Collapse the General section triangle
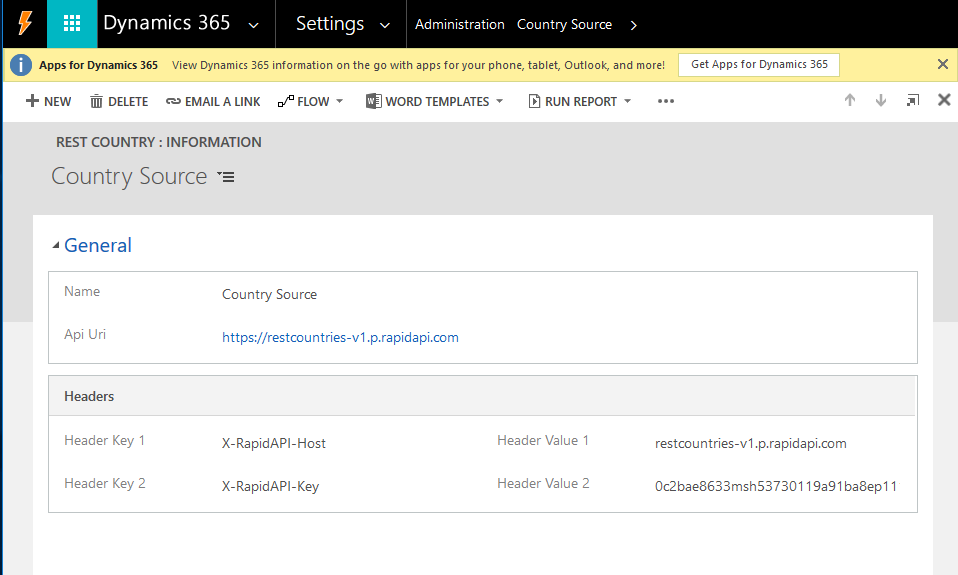Viewport: 958px width, 575px height. coord(56,246)
